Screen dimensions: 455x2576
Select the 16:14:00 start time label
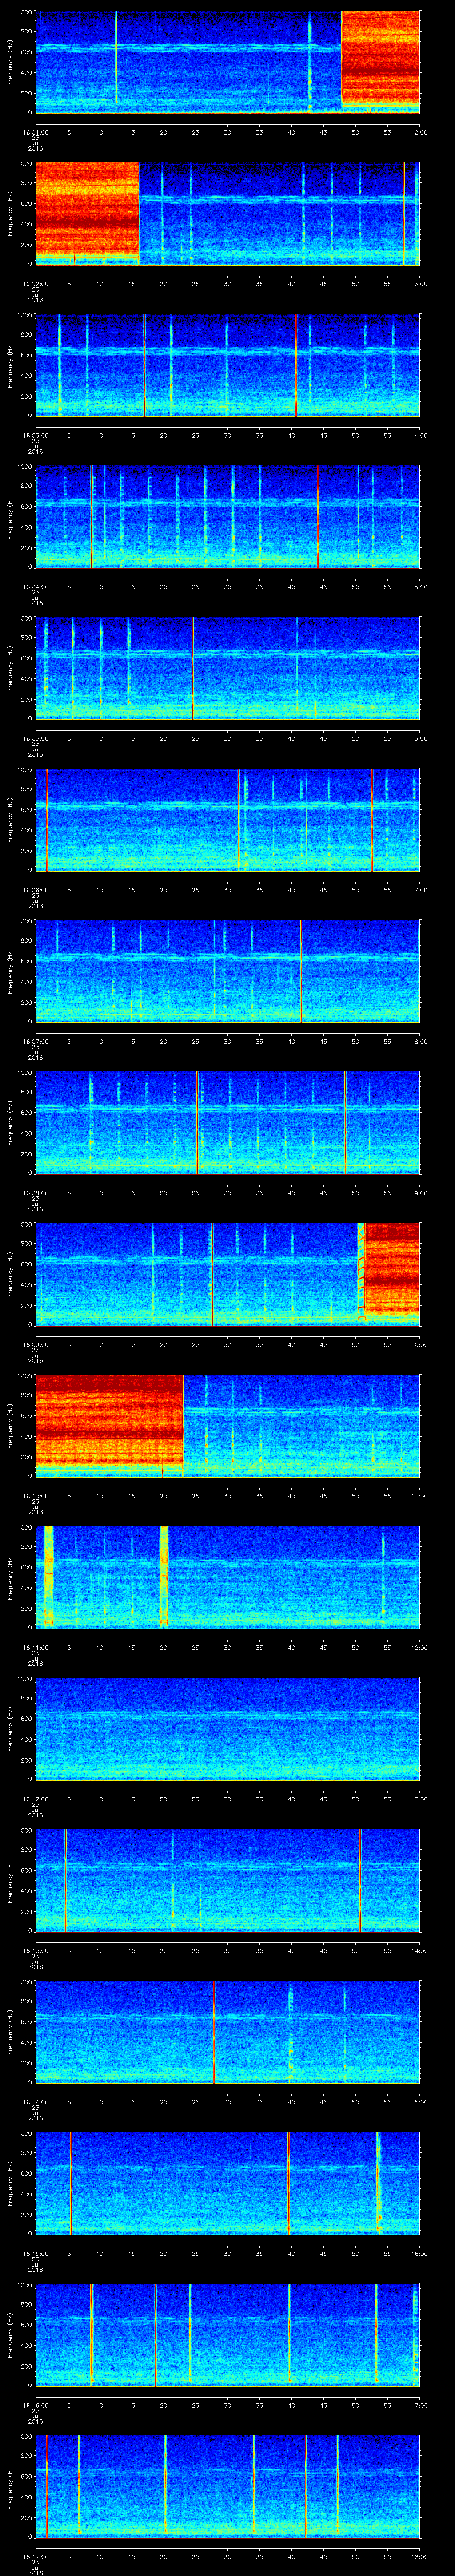pos(35,2102)
